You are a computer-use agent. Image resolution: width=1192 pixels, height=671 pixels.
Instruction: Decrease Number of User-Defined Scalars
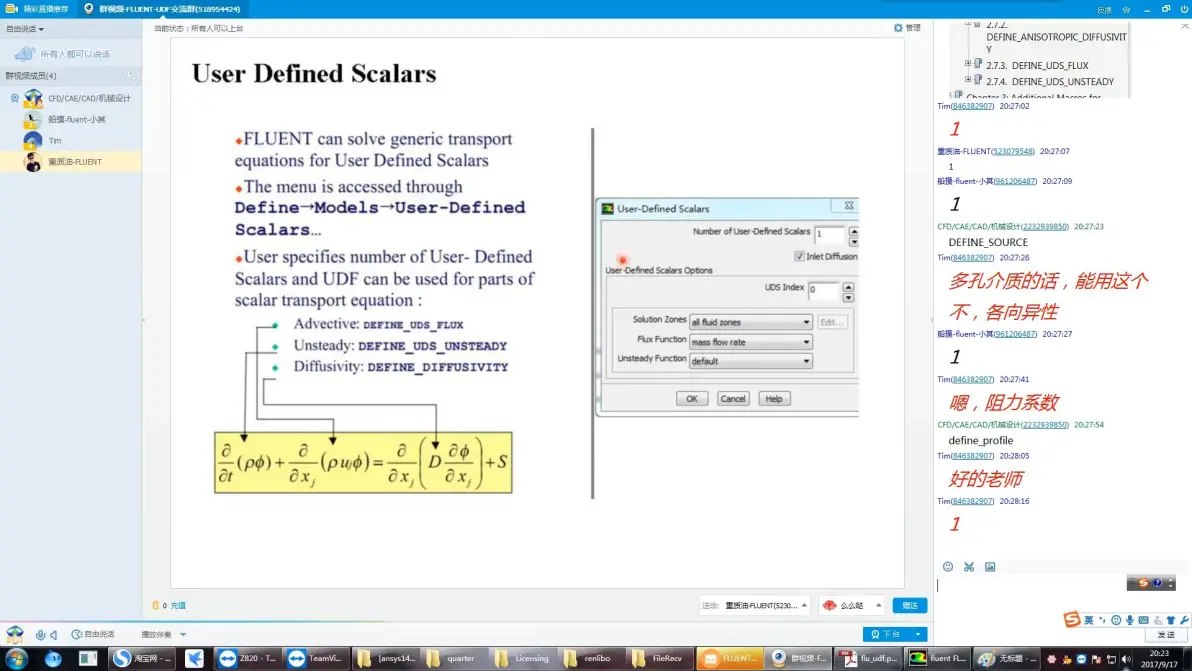pos(854,242)
